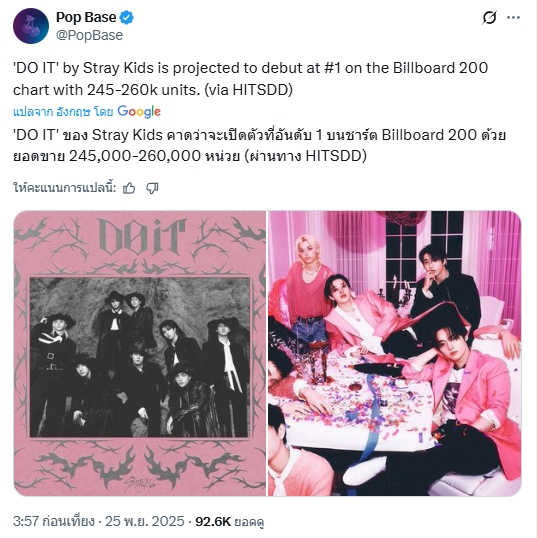The height and width of the screenshot is (538, 537).
Task: Rate translation with thumbs down
Action: [152, 188]
